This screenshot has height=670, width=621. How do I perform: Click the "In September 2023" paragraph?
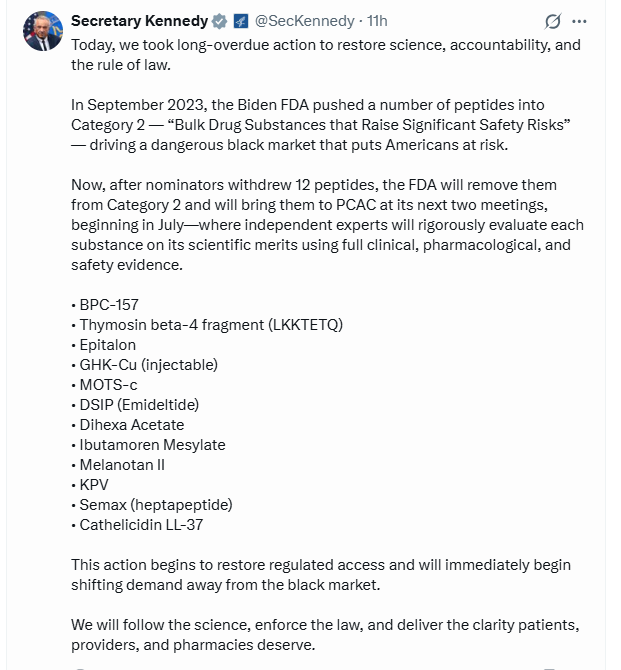(321, 125)
